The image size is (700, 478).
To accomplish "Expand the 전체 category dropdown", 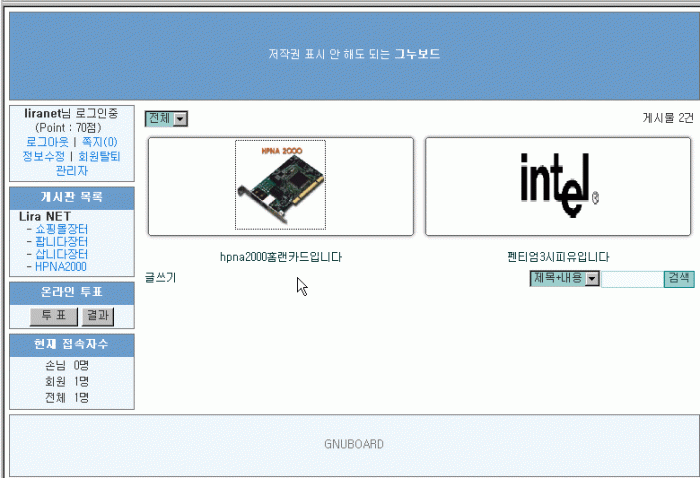I will 166,119.
